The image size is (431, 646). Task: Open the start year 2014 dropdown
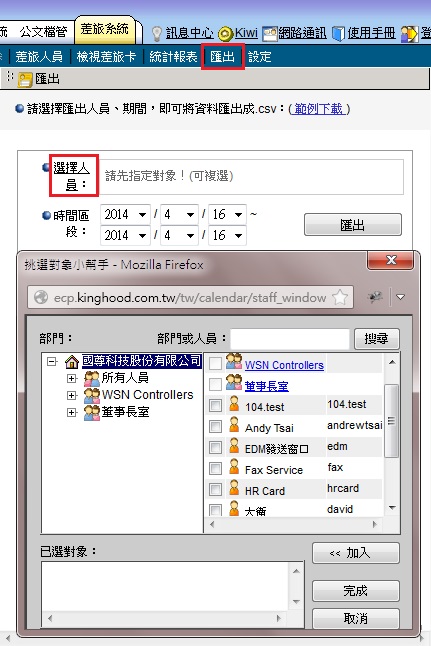[x=125, y=214]
